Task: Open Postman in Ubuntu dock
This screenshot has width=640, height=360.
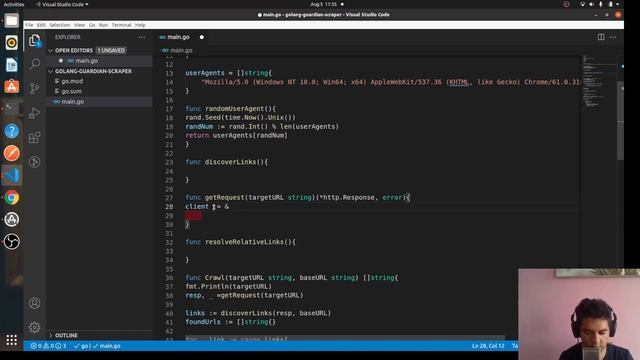Action: 11,153
